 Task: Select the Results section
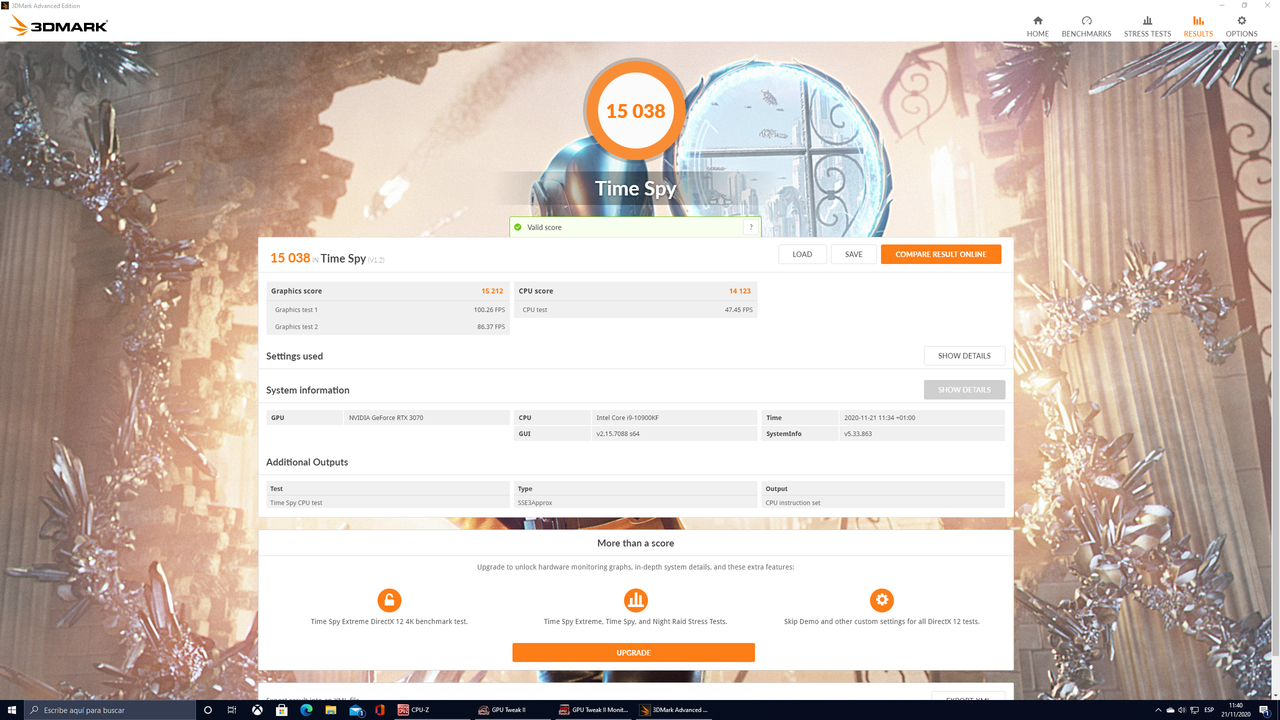(1198, 26)
